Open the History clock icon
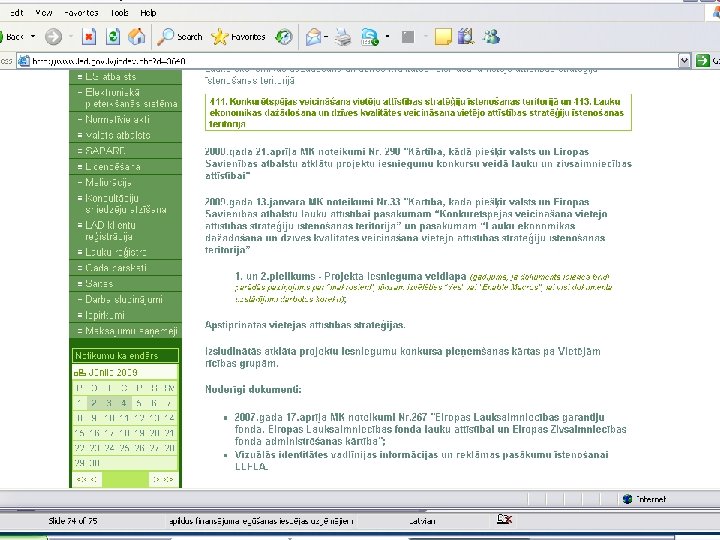Viewport: 720px width, 540px height. point(284,37)
